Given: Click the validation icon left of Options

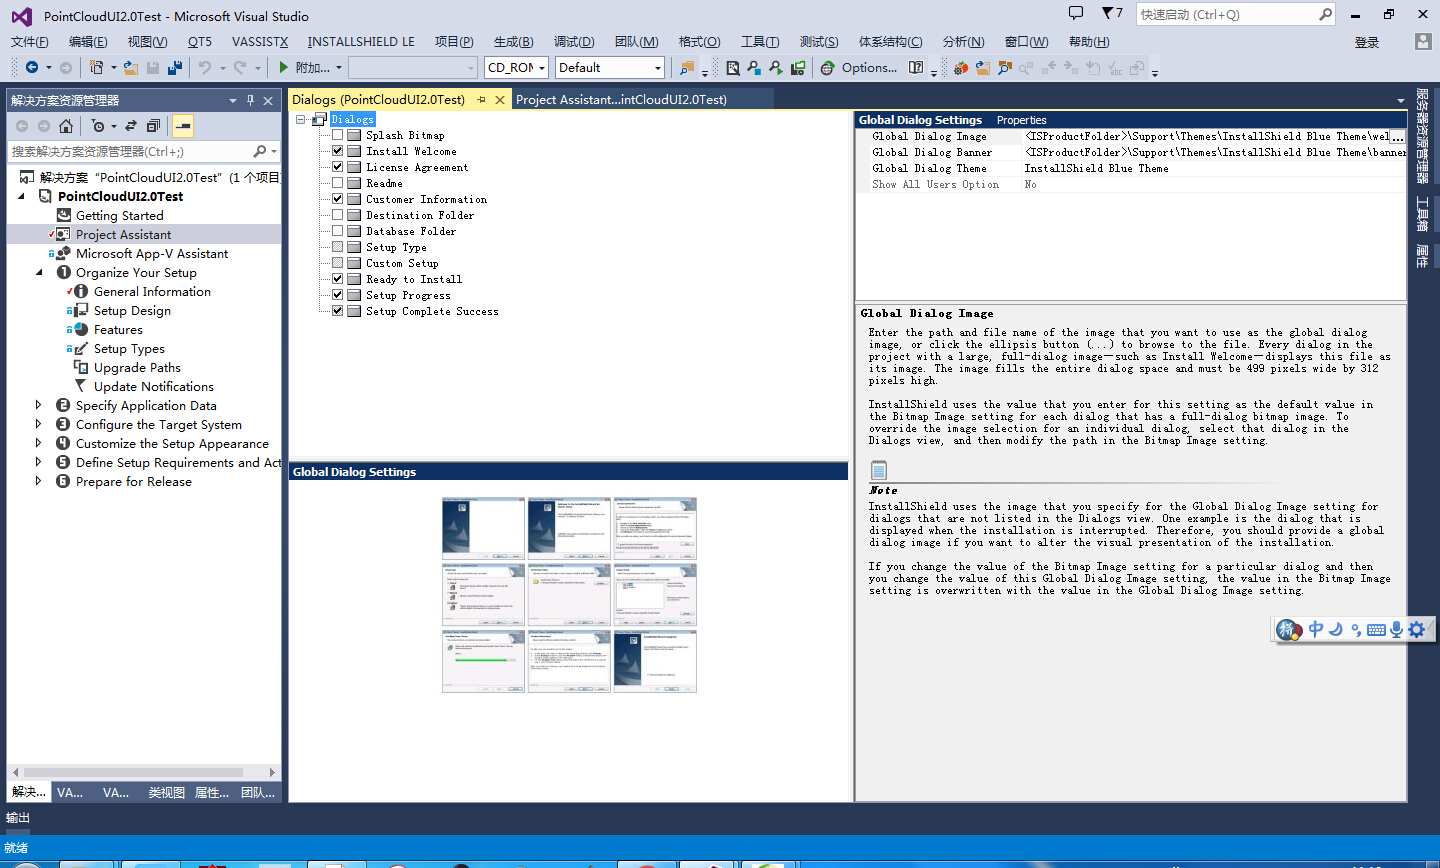Looking at the screenshot, I should [x=827, y=67].
